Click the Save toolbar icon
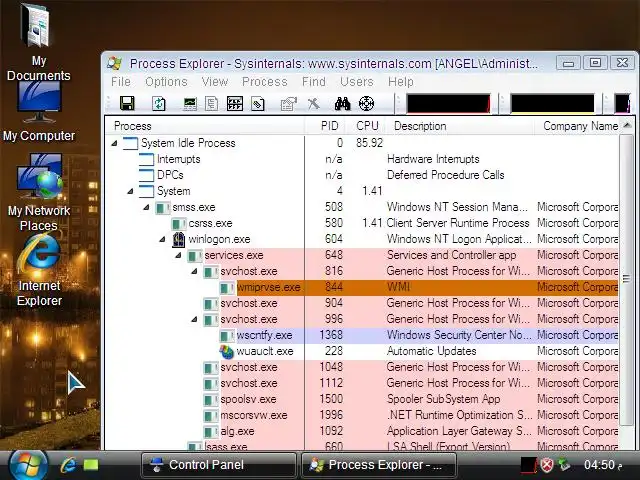The image size is (640, 480). pos(127,104)
